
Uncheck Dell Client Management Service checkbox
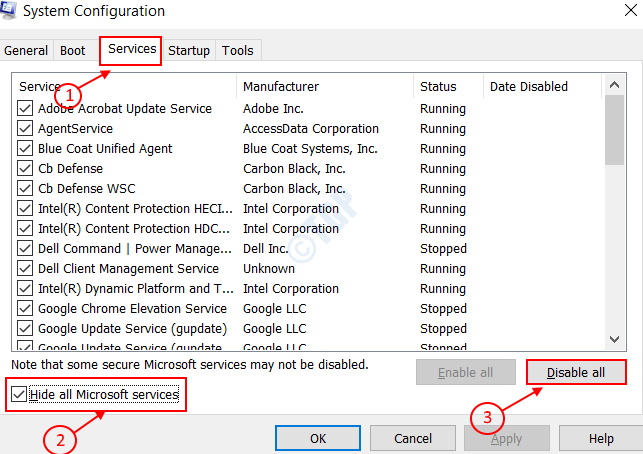point(25,269)
